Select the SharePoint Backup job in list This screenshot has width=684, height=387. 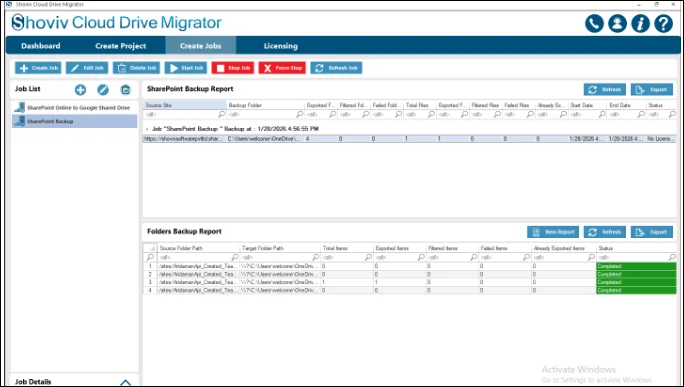[x=74, y=121]
